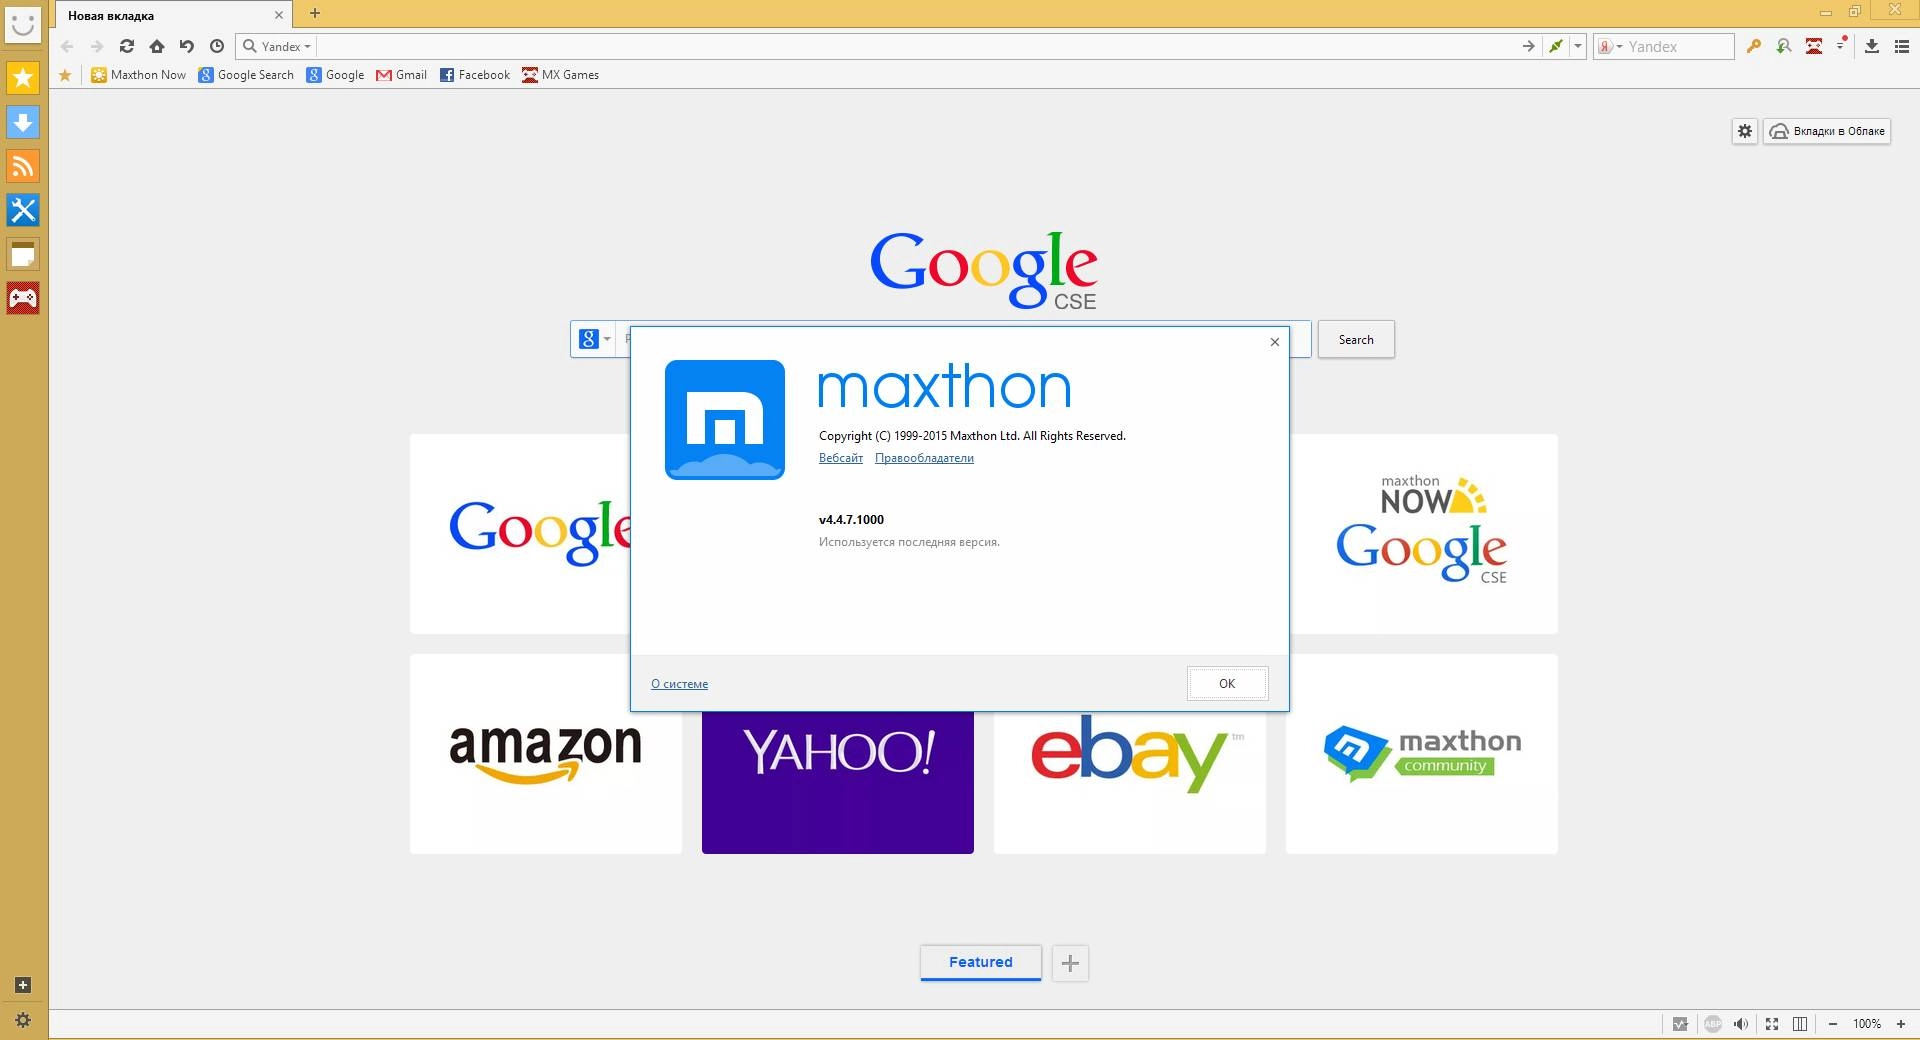Open the main menu list icon
Image resolution: width=1920 pixels, height=1040 pixels.
coord(1902,46)
